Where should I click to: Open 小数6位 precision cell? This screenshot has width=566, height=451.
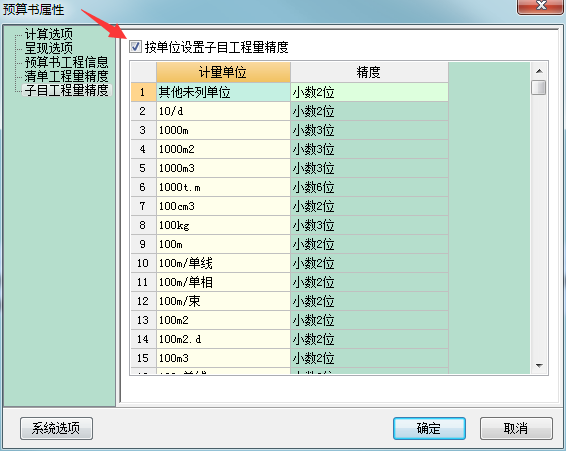(369, 187)
